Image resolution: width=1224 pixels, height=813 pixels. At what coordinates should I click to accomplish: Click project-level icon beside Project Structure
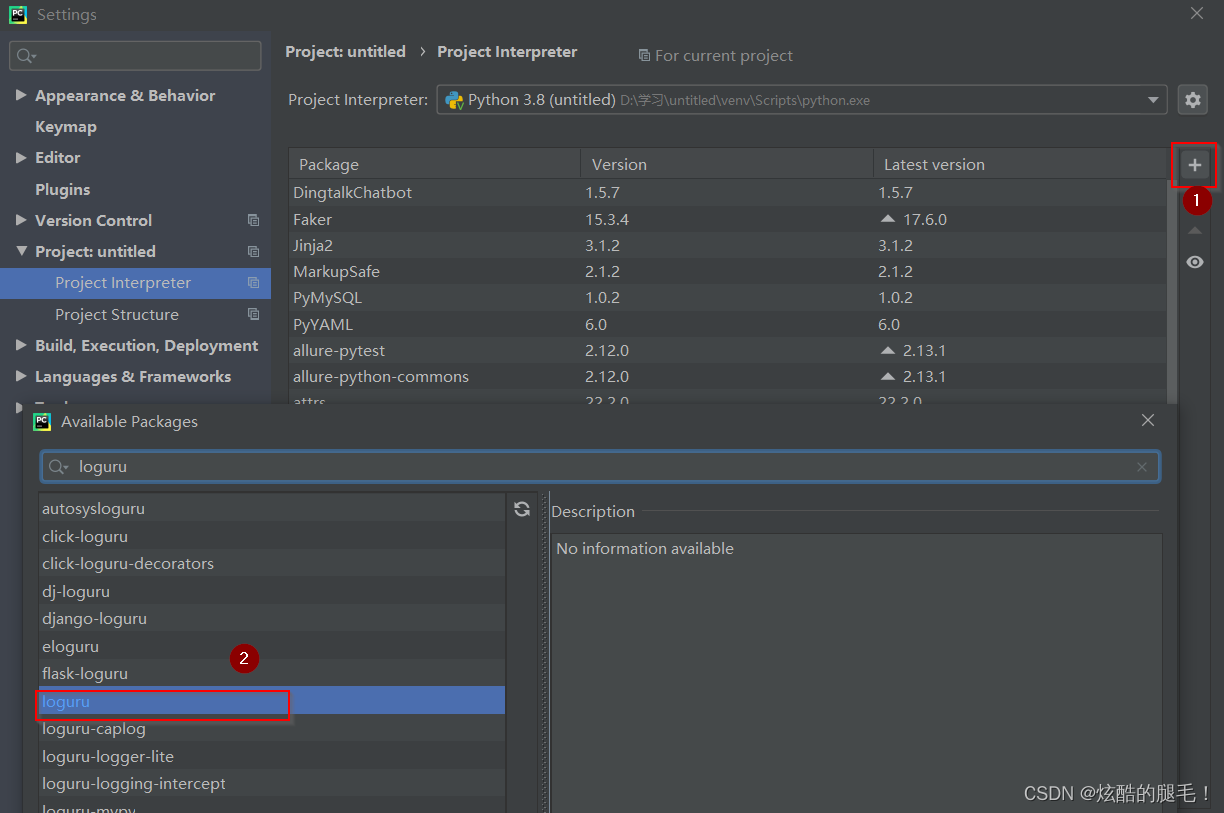coord(253,314)
